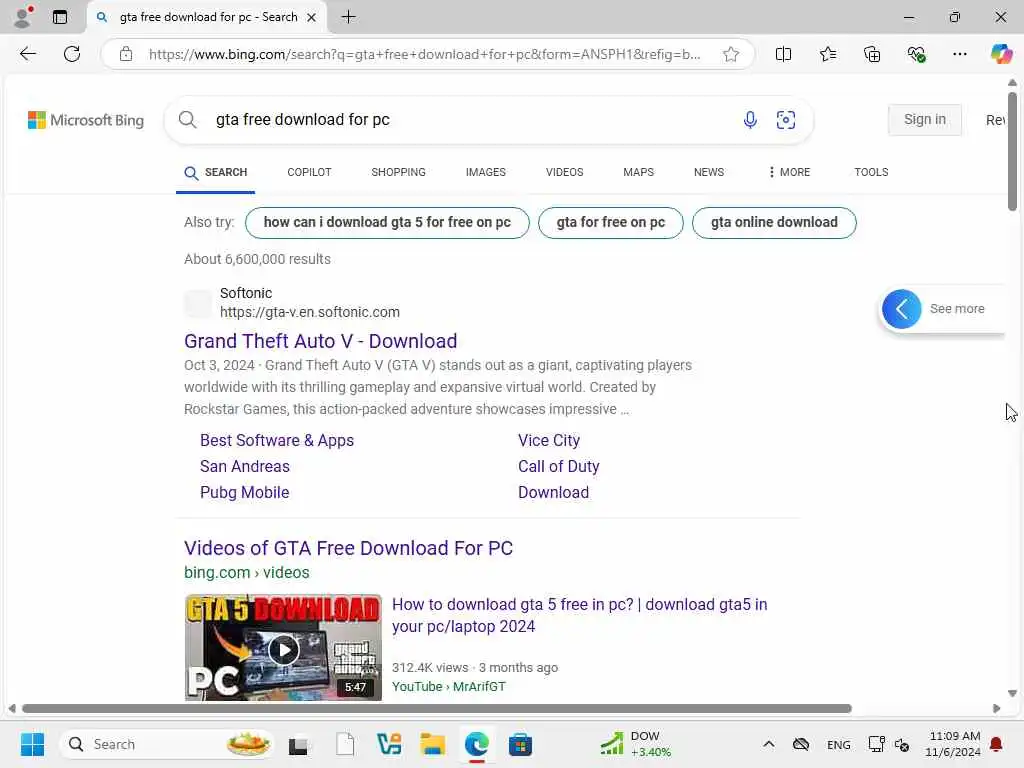
Task: Open bing.com › videos link
Action: tap(247, 573)
